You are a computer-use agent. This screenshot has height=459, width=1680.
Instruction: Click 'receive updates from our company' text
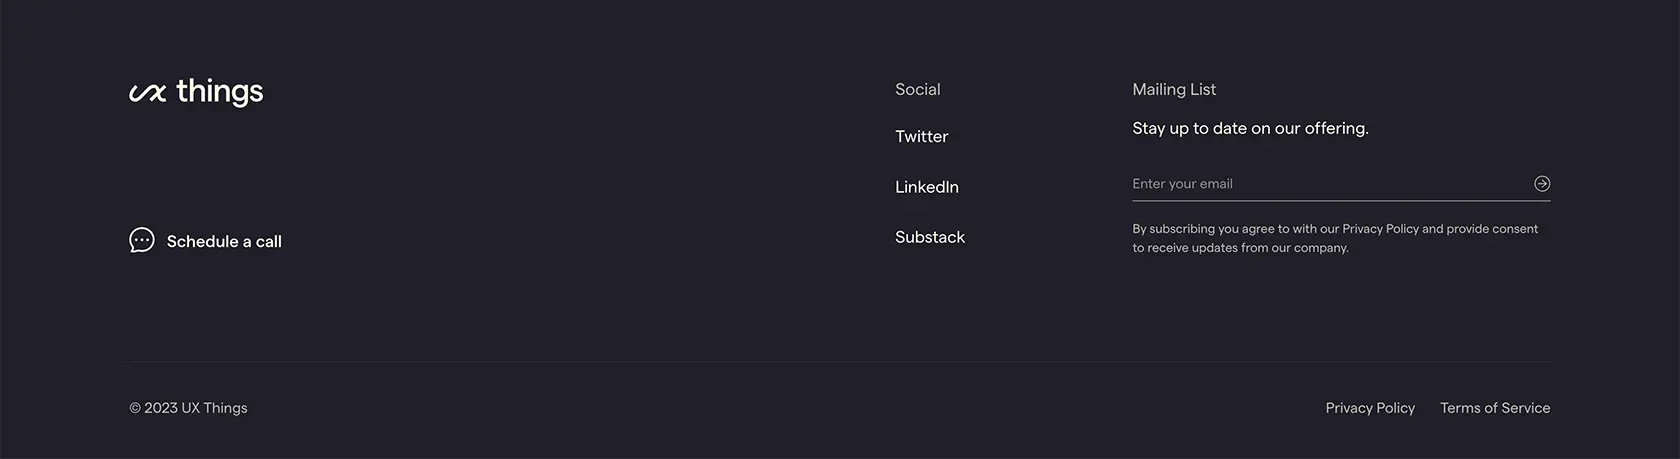point(1248,248)
